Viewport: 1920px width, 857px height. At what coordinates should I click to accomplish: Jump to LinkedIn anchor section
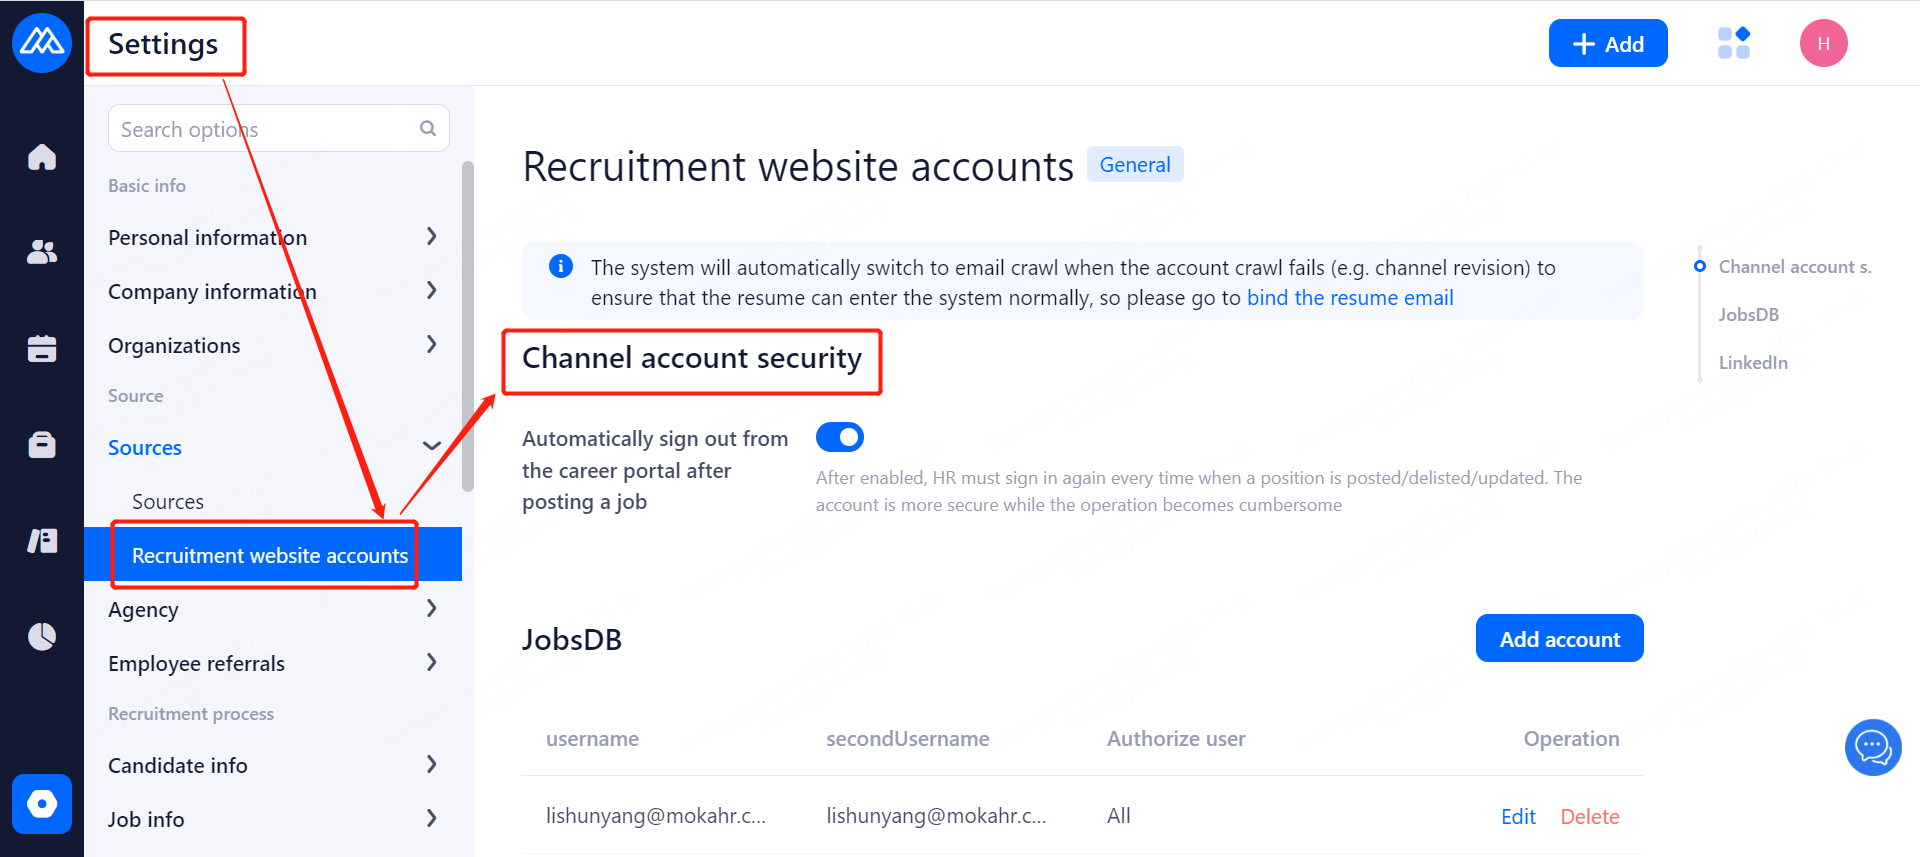(1753, 362)
